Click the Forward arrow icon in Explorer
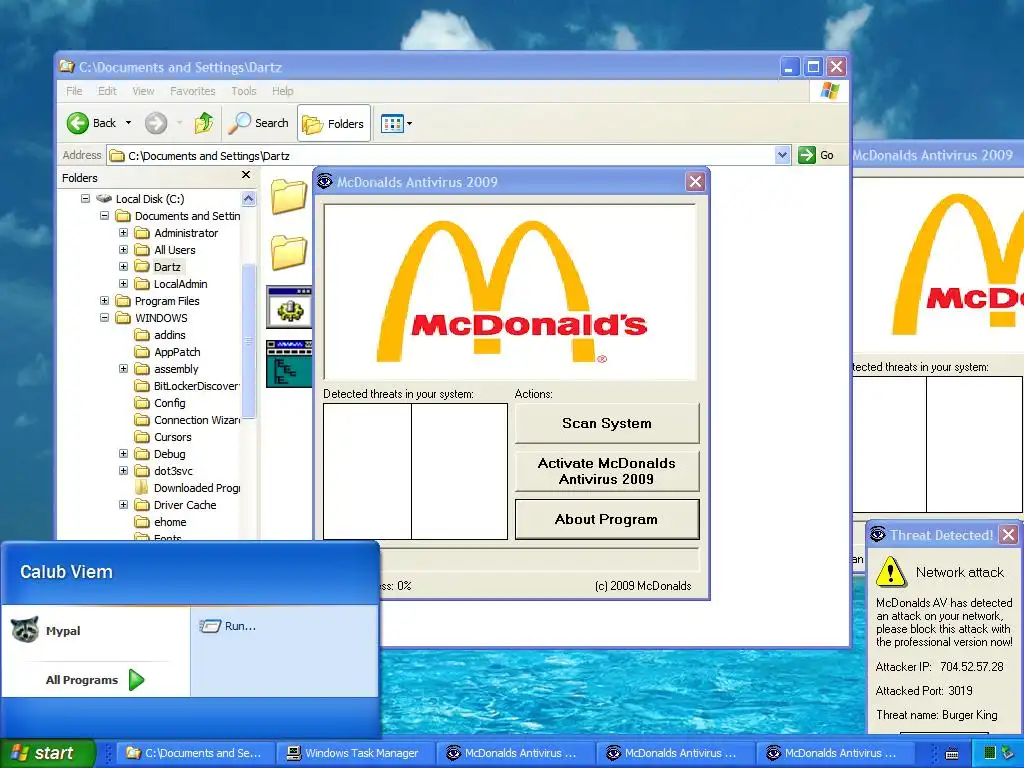 pyautogui.click(x=156, y=123)
